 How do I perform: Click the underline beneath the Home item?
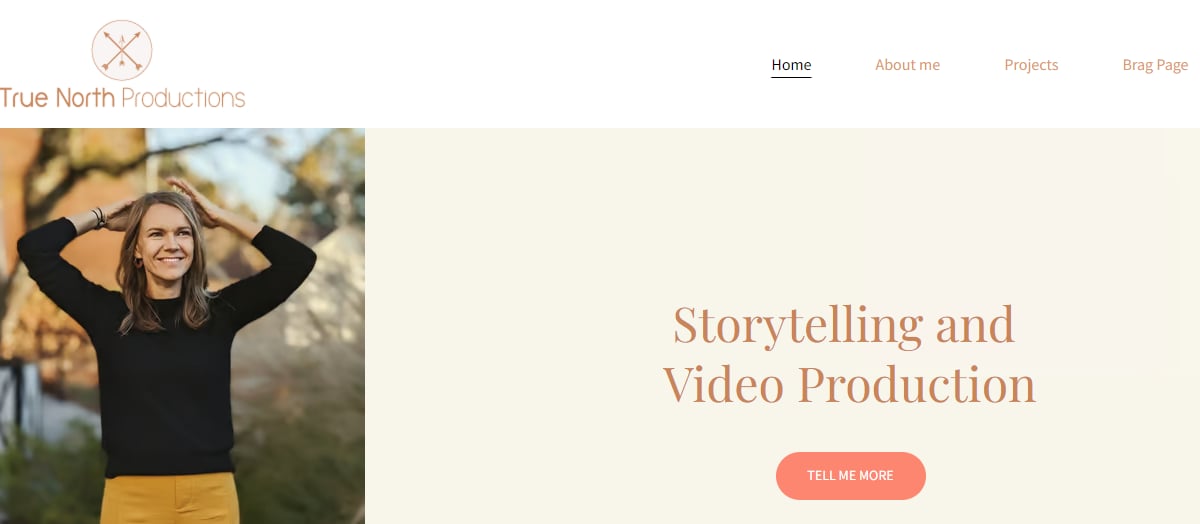pyautogui.click(x=791, y=76)
